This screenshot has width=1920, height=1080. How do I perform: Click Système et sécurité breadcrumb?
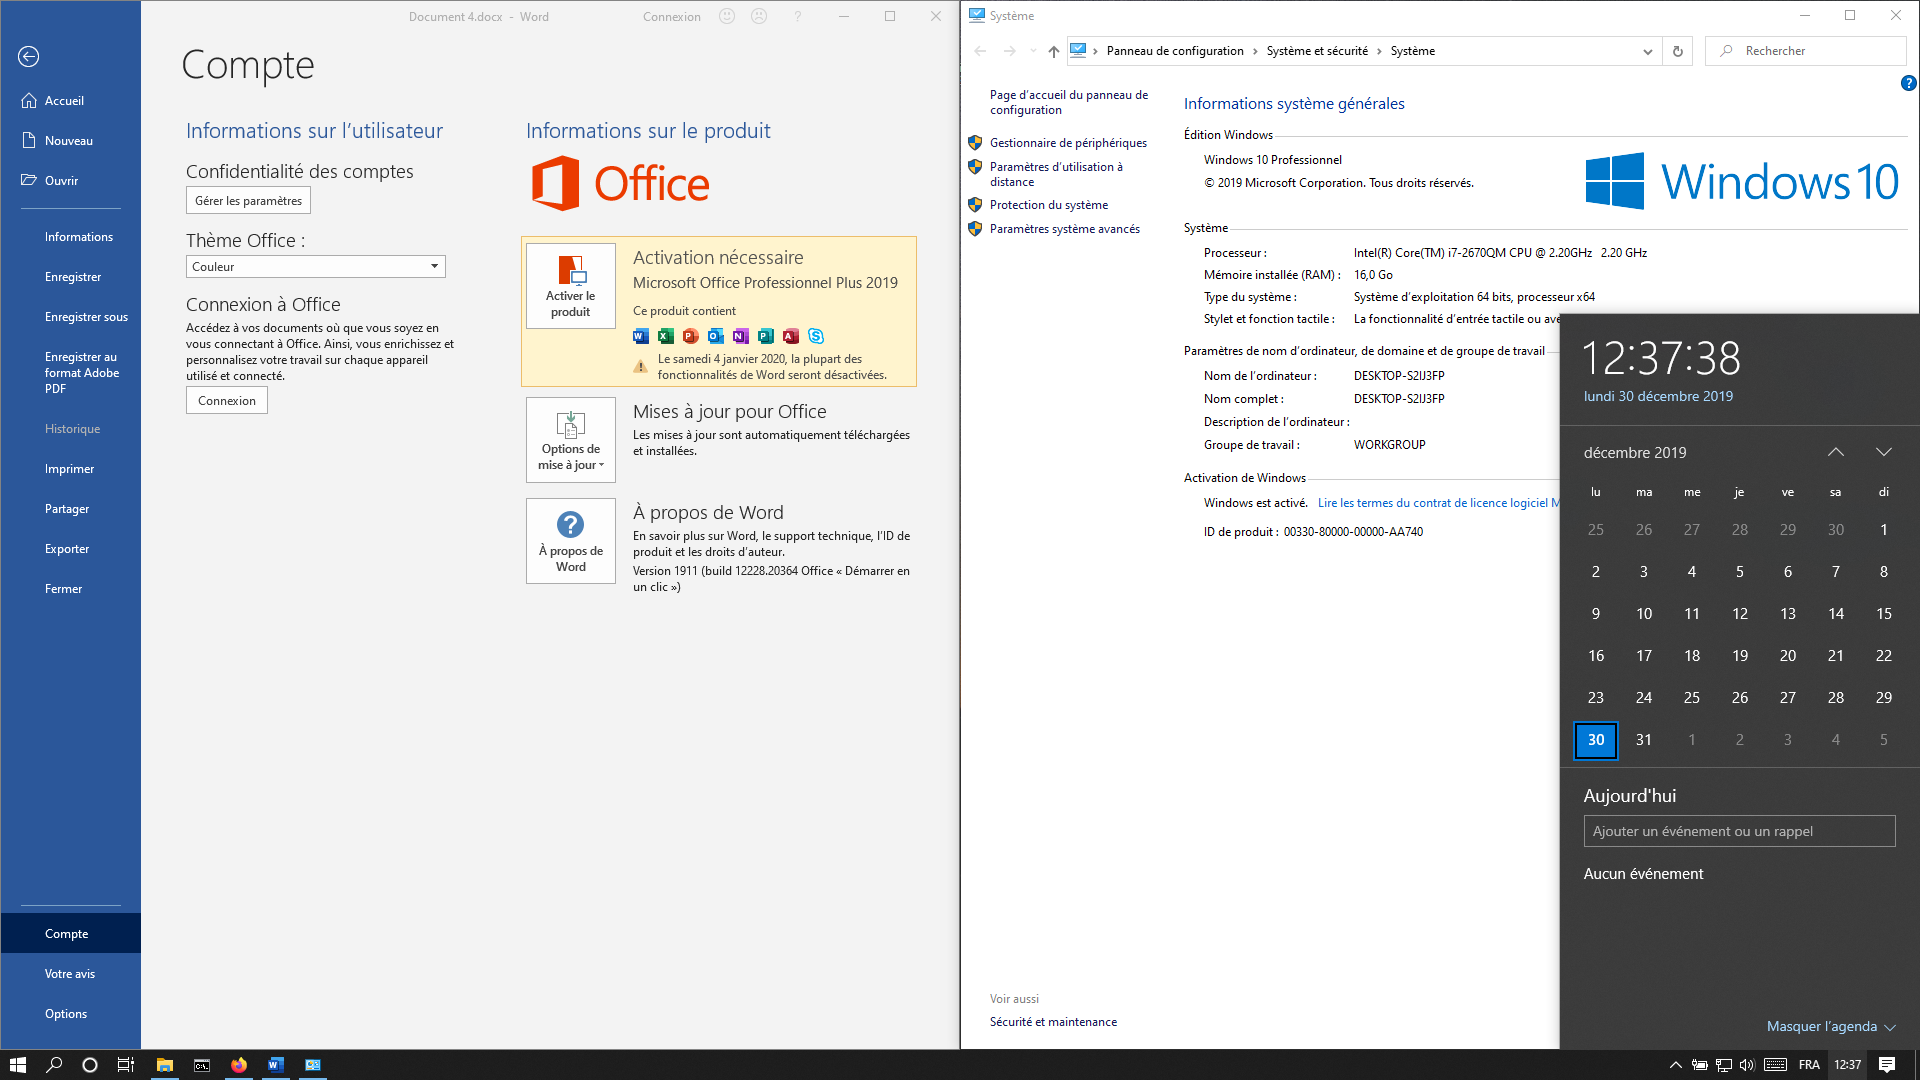point(1317,51)
